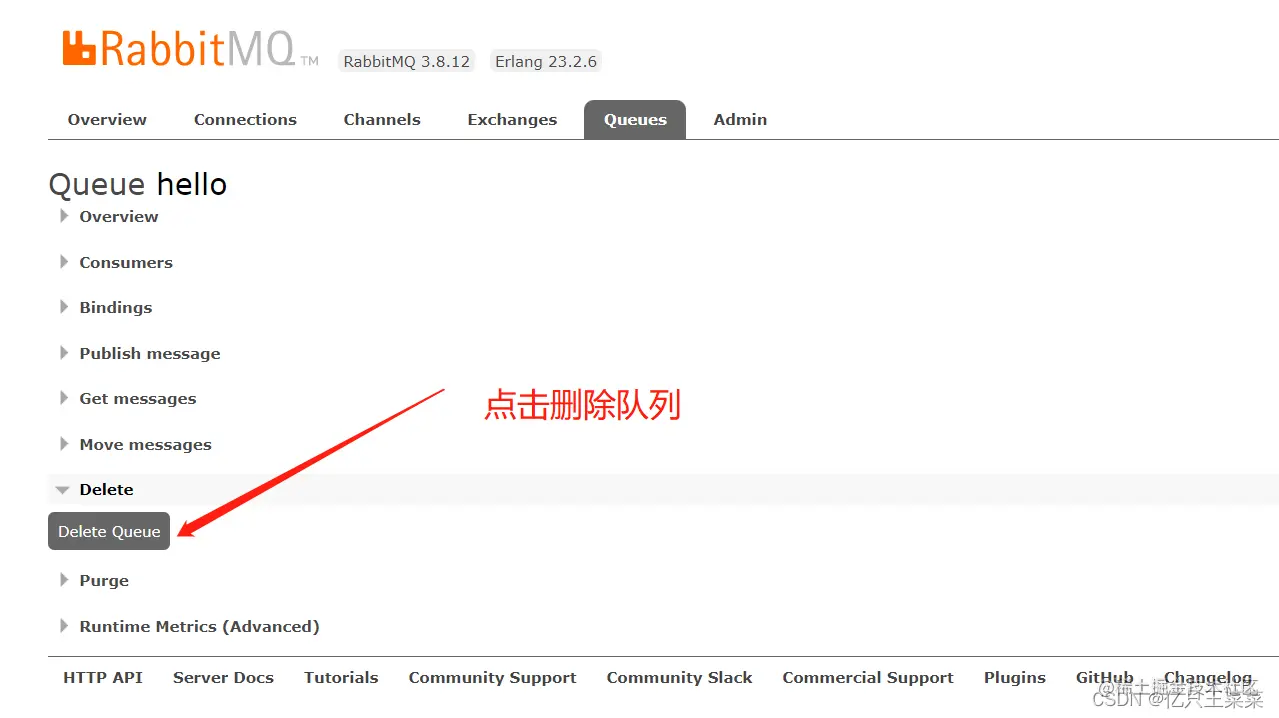The image size is (1279, 718).
Task: Open the Channels tab
Action: (x=382, y=119)
